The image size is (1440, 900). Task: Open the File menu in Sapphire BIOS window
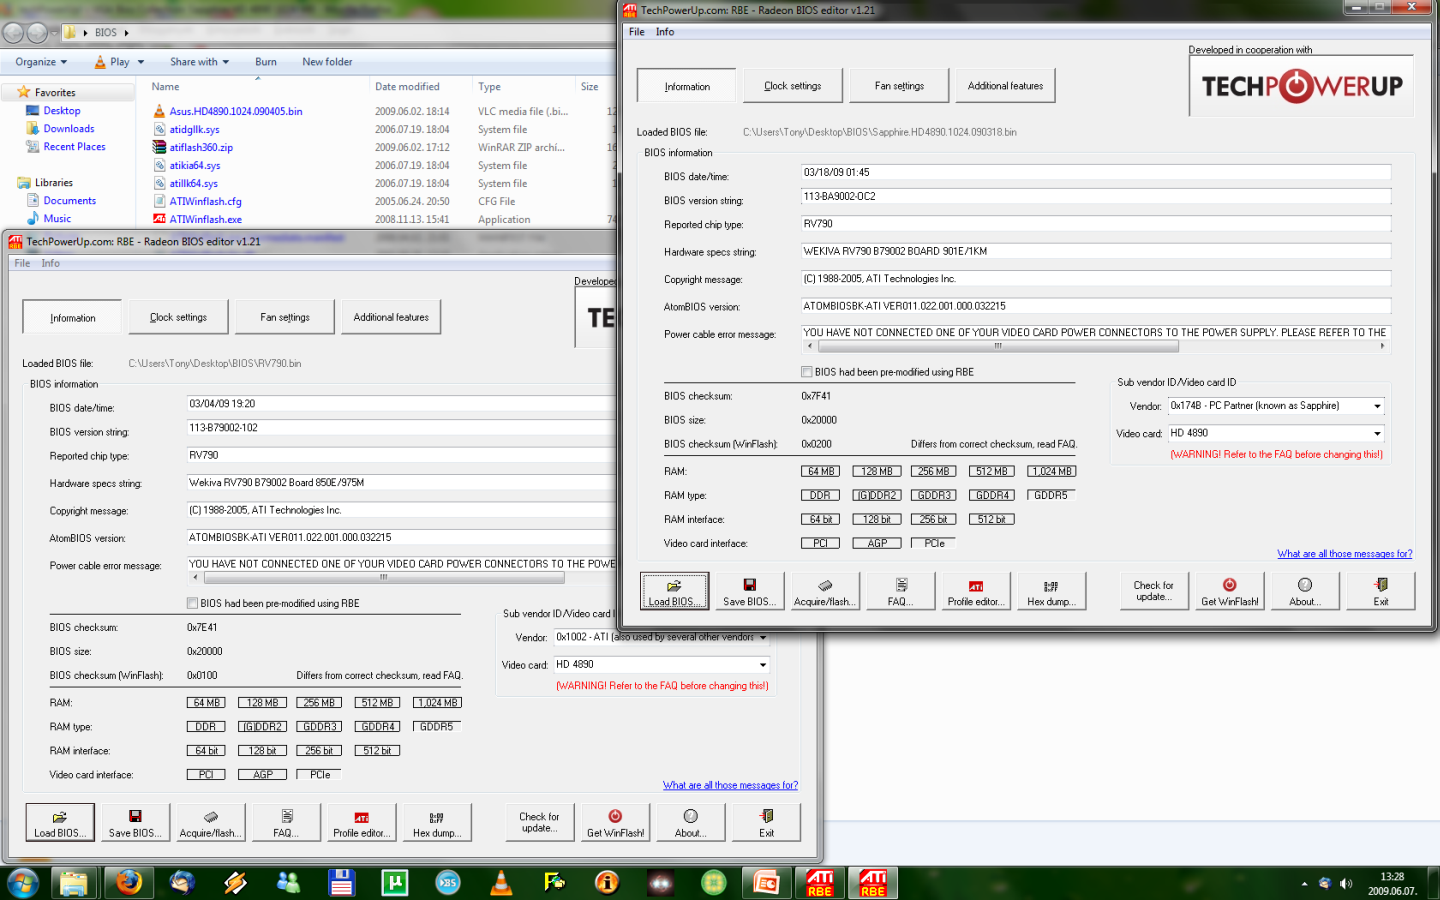[x=637, y=32]
